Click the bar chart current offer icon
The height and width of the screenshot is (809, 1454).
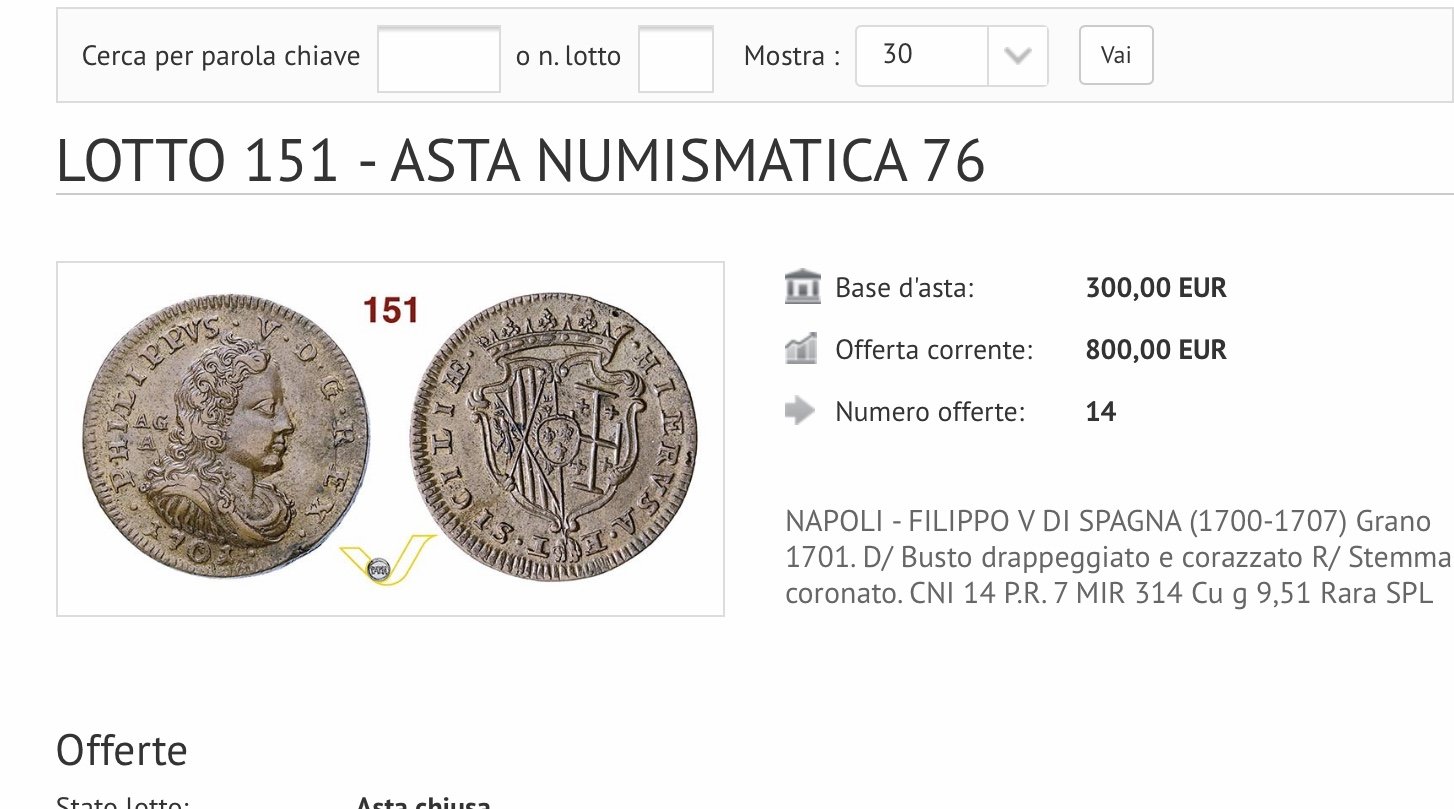[x=802, y=350]
